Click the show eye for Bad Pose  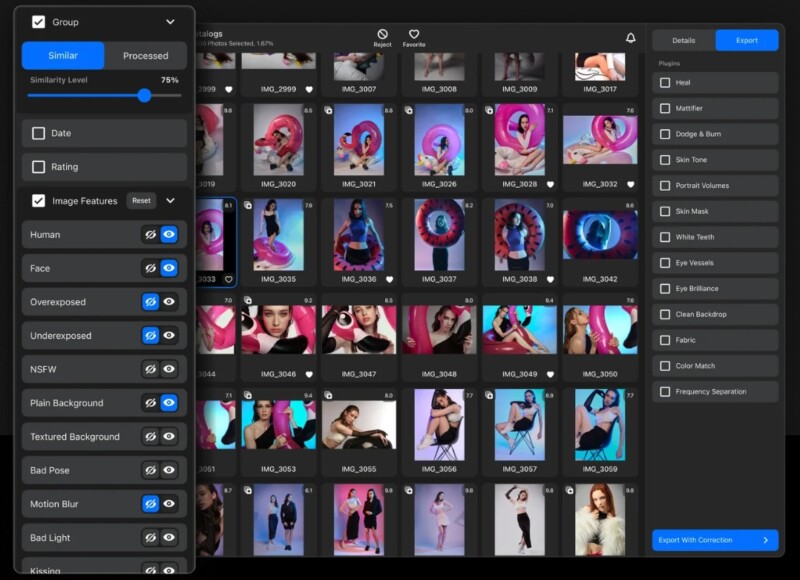[169, 470]
